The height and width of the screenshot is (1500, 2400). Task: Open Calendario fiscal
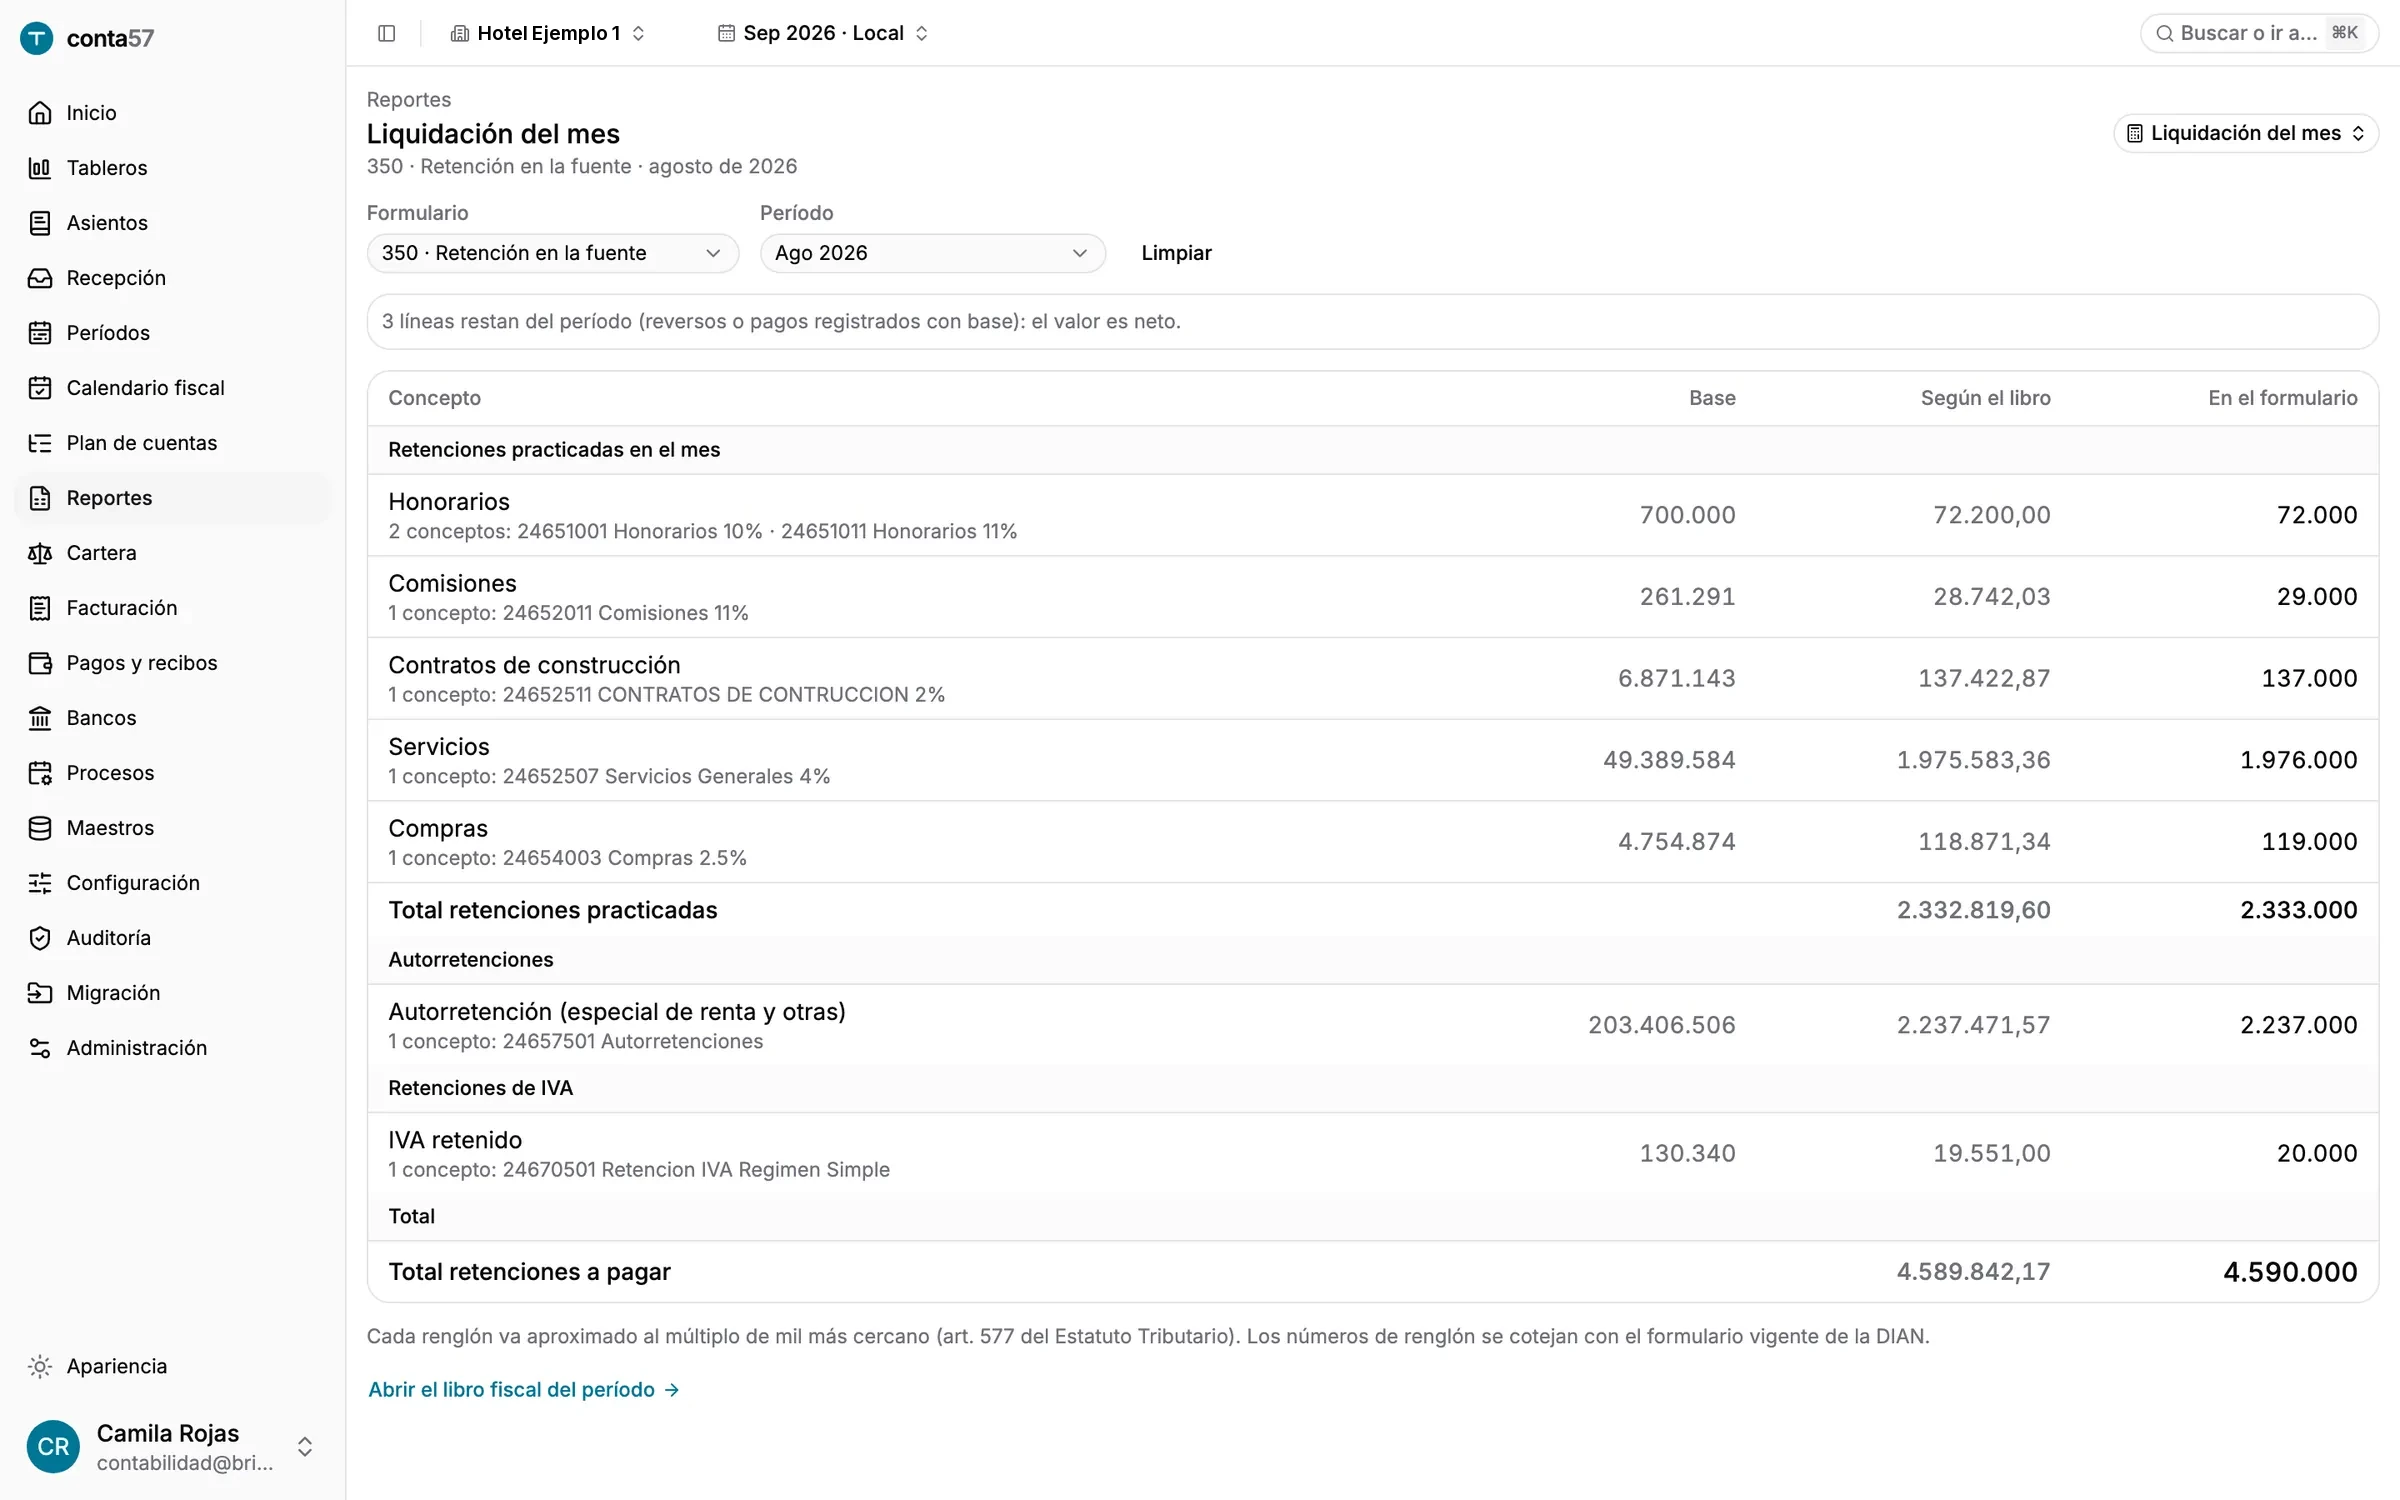point(172,388)
